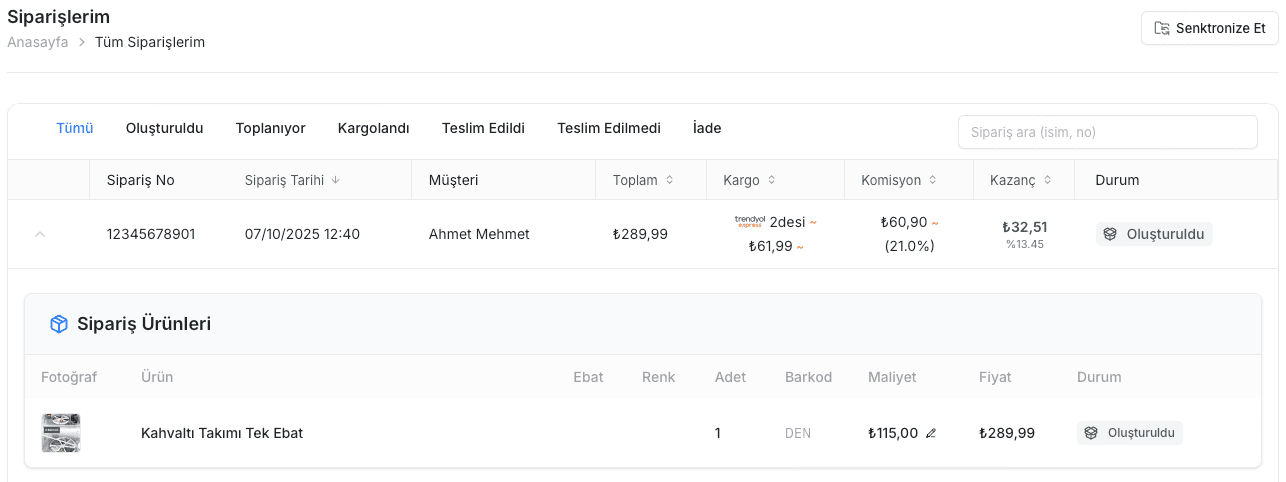Click the tilde marker next to 2desi
Image resolution: width=1286 pixels, height=482 pixels.
(813, 222)
